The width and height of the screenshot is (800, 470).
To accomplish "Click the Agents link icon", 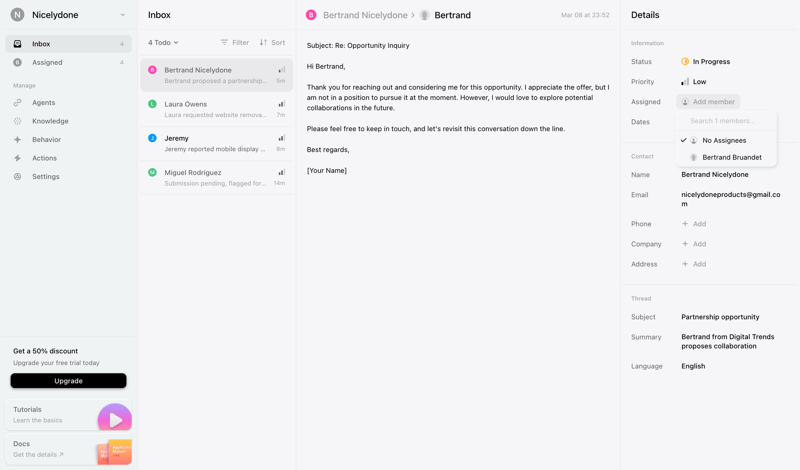I will 17,103.
